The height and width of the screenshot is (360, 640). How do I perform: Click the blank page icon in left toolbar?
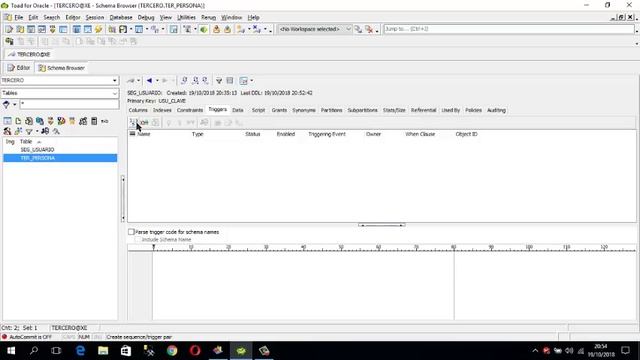(x=18, y=121)
